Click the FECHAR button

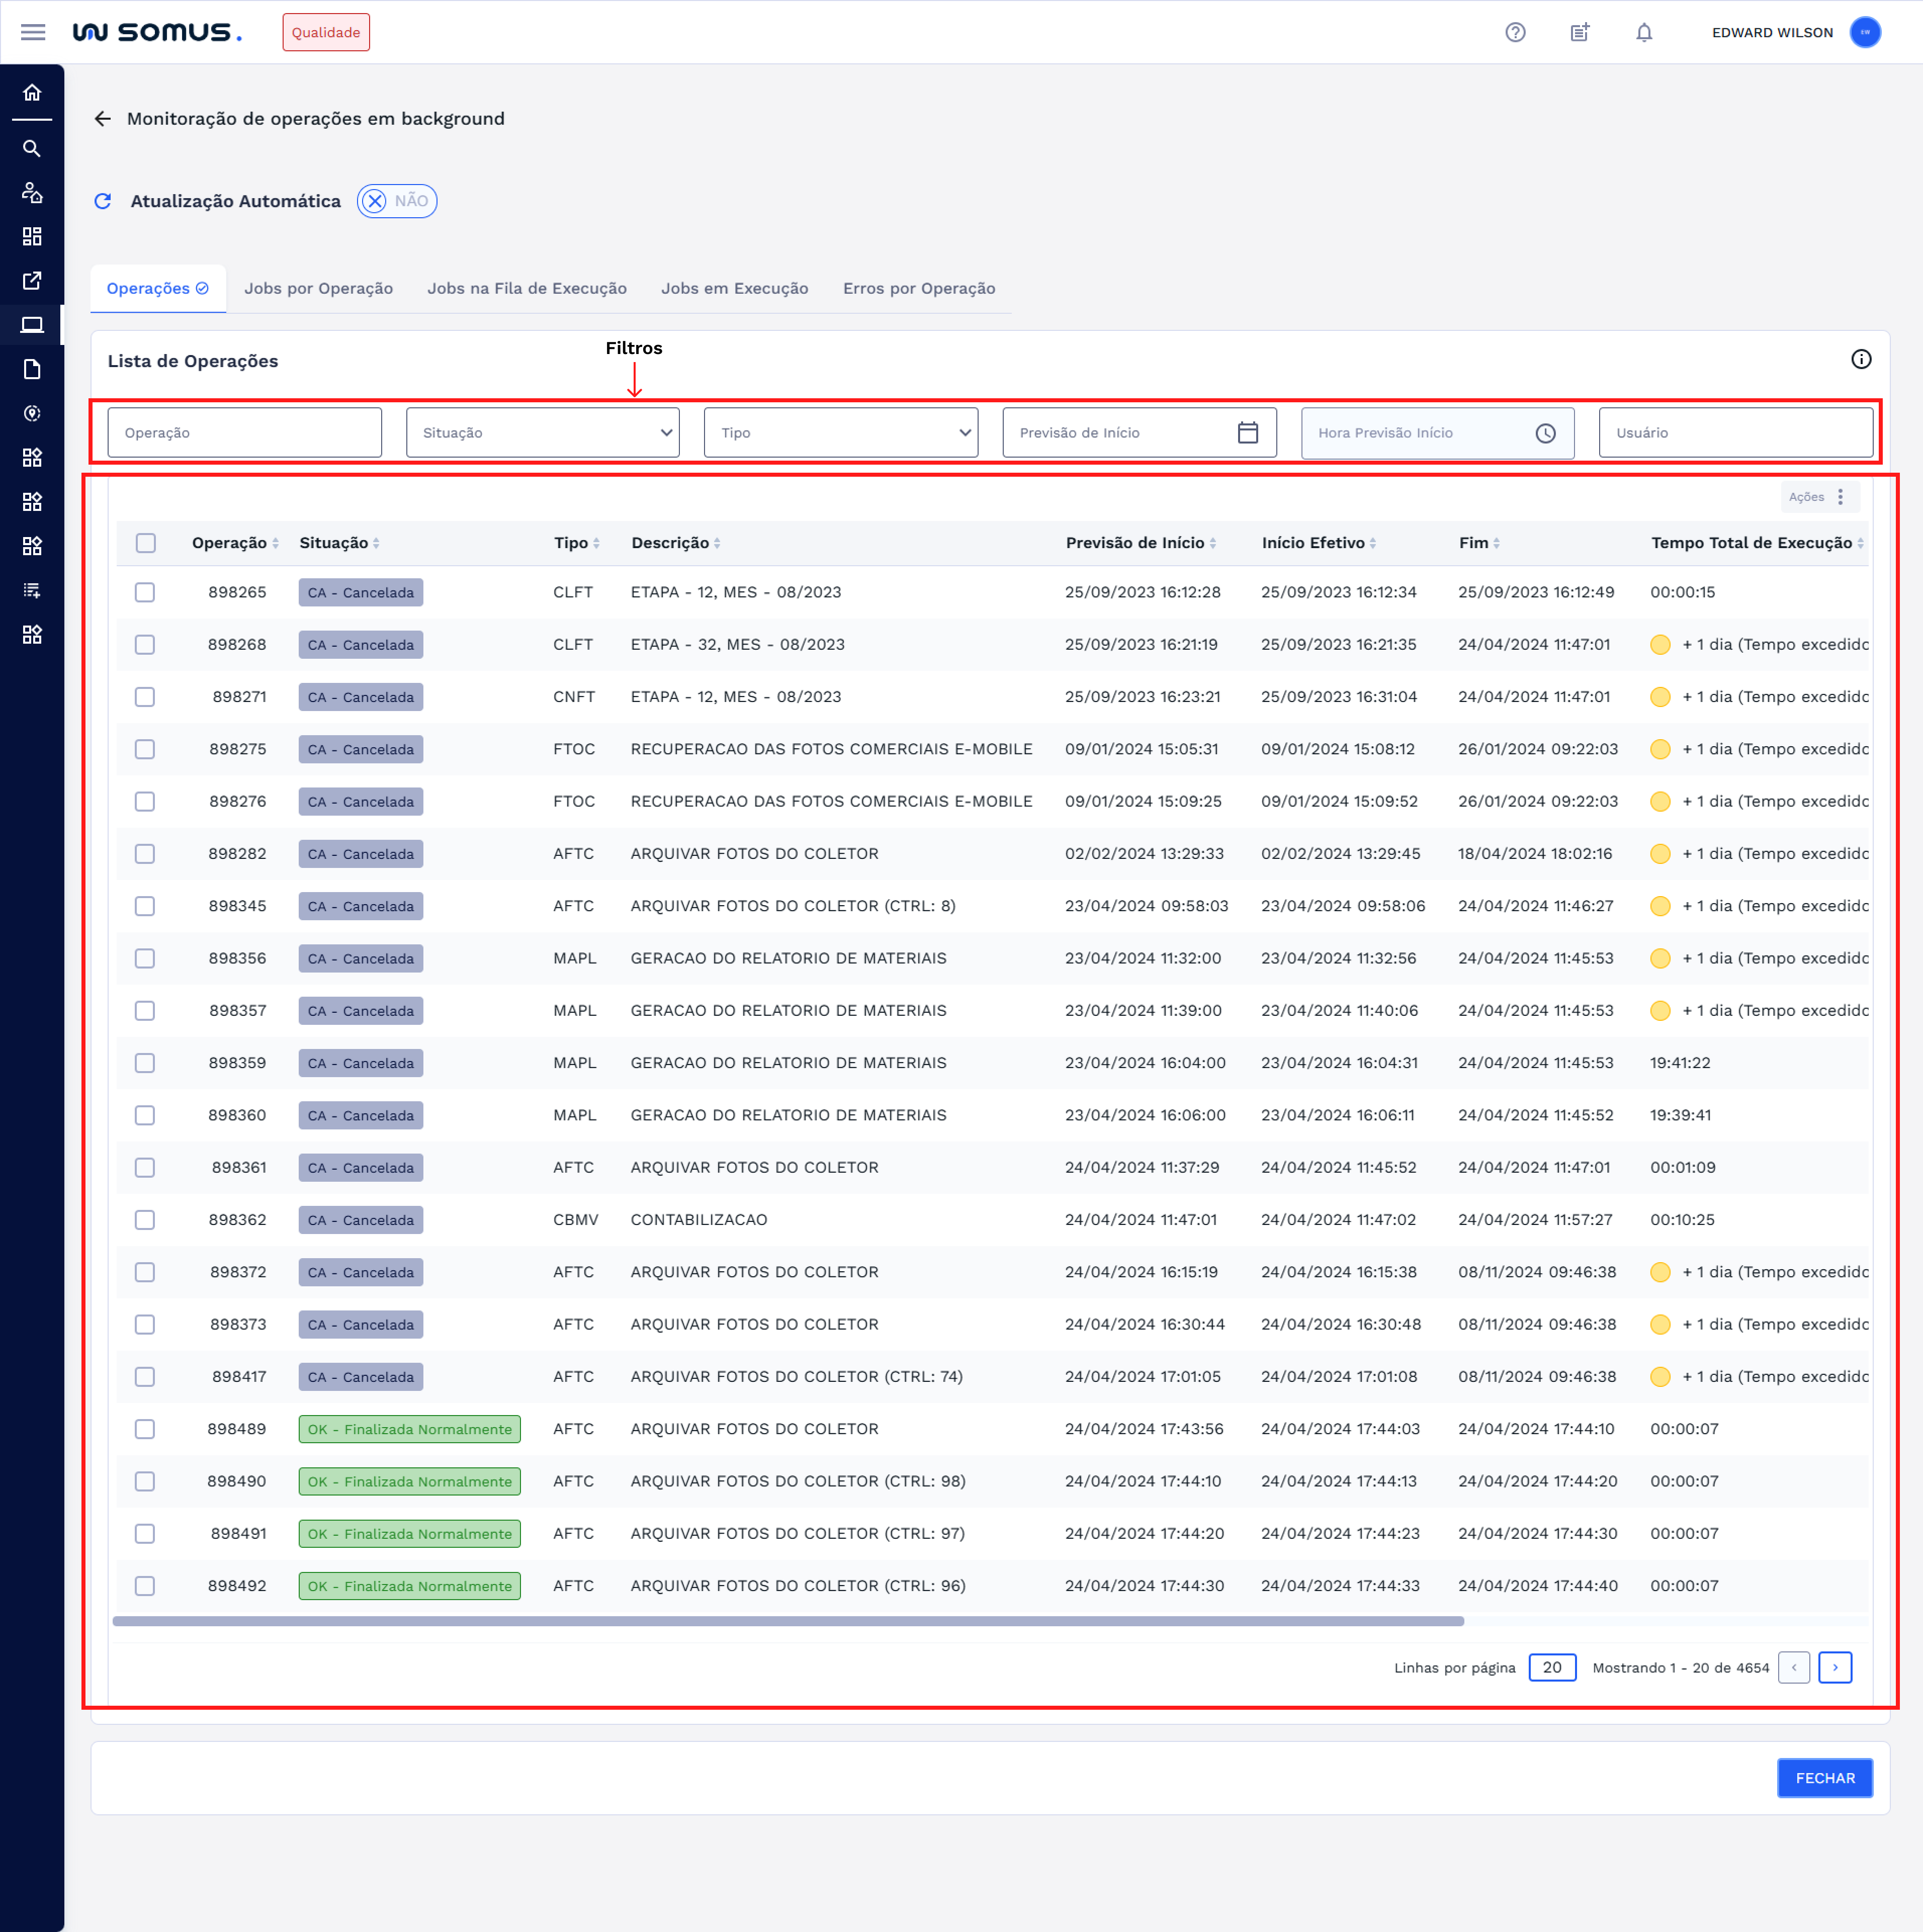tap(1824, 1777)
